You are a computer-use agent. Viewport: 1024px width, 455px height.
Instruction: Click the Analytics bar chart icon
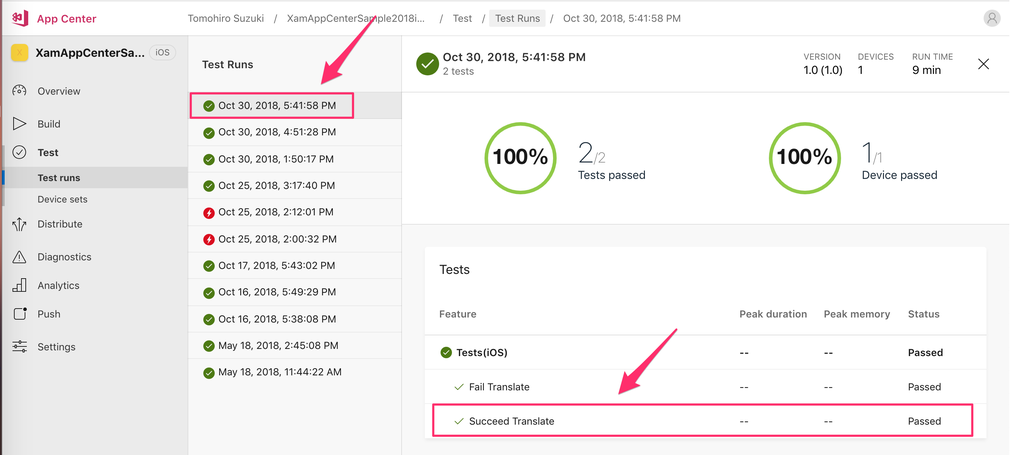coord(19,285)
